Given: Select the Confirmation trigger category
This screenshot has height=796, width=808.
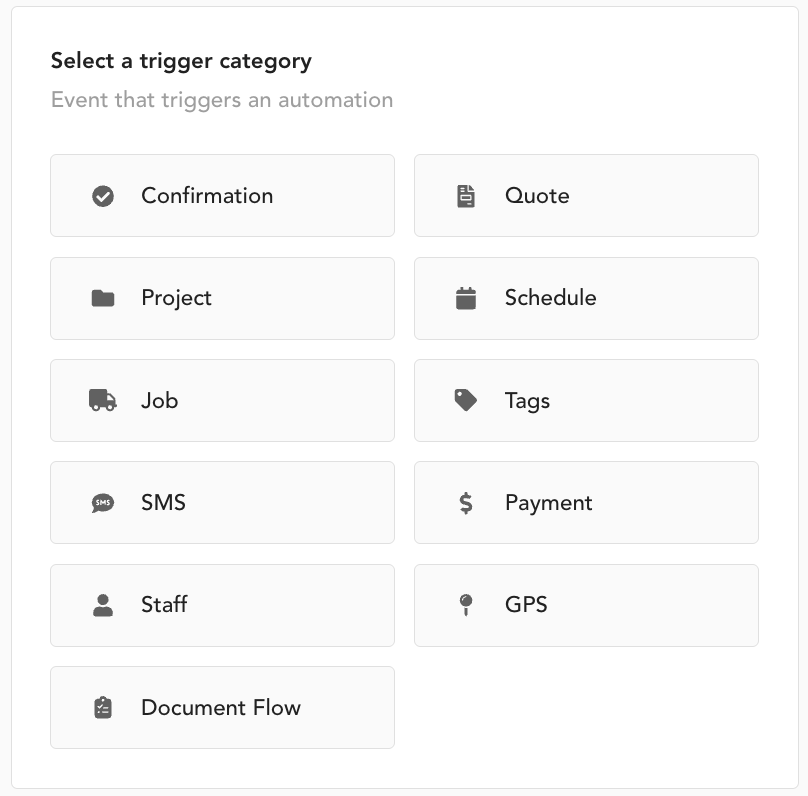Looking at the screenshot, I should click(x=222, y=196).
